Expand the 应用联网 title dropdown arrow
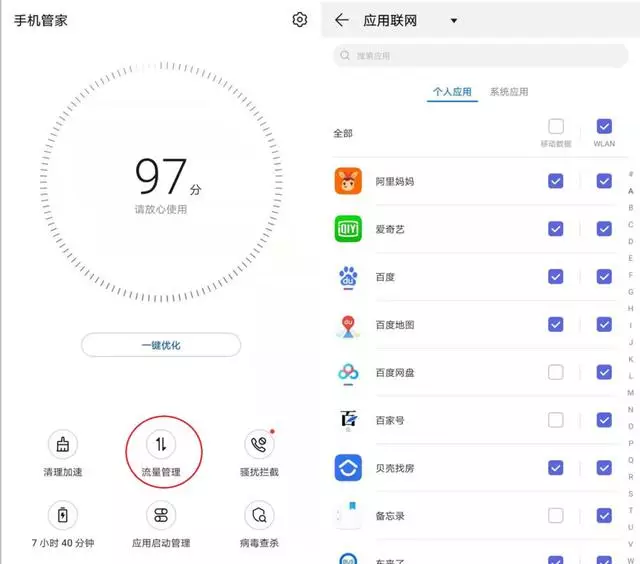Screen dimensions: 640x564 click(x=453, y=20)
